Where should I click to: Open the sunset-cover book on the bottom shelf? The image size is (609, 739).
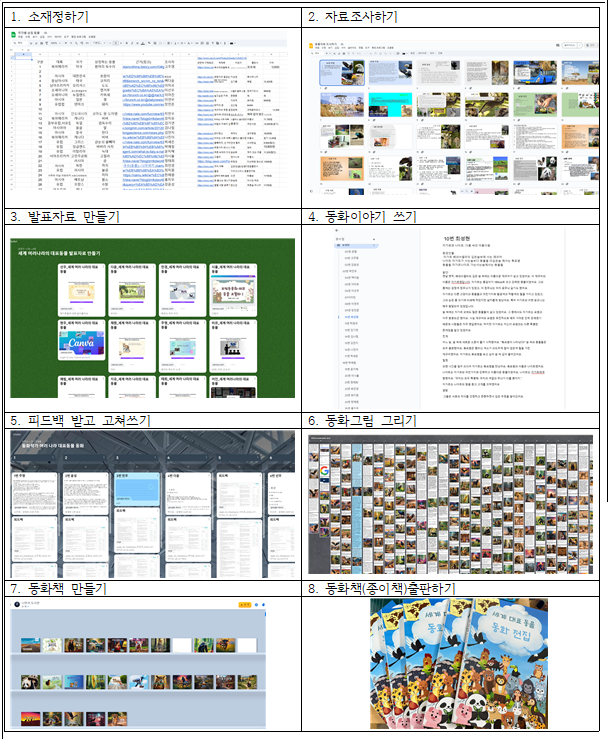coord(30,719)
